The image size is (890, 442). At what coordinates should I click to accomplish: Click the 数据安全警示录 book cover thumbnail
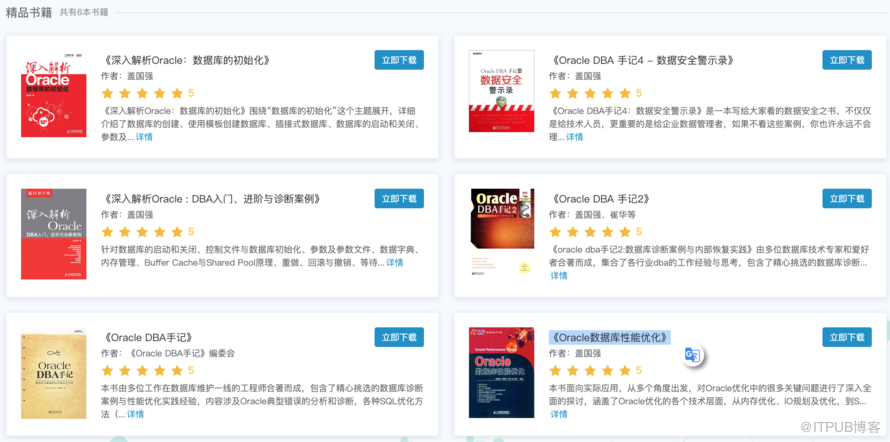point(501,91)
